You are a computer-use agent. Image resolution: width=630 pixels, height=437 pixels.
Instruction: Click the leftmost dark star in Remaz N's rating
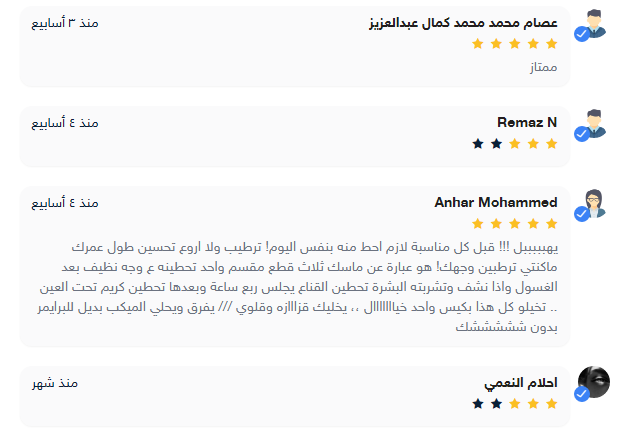tap(478, 144)
